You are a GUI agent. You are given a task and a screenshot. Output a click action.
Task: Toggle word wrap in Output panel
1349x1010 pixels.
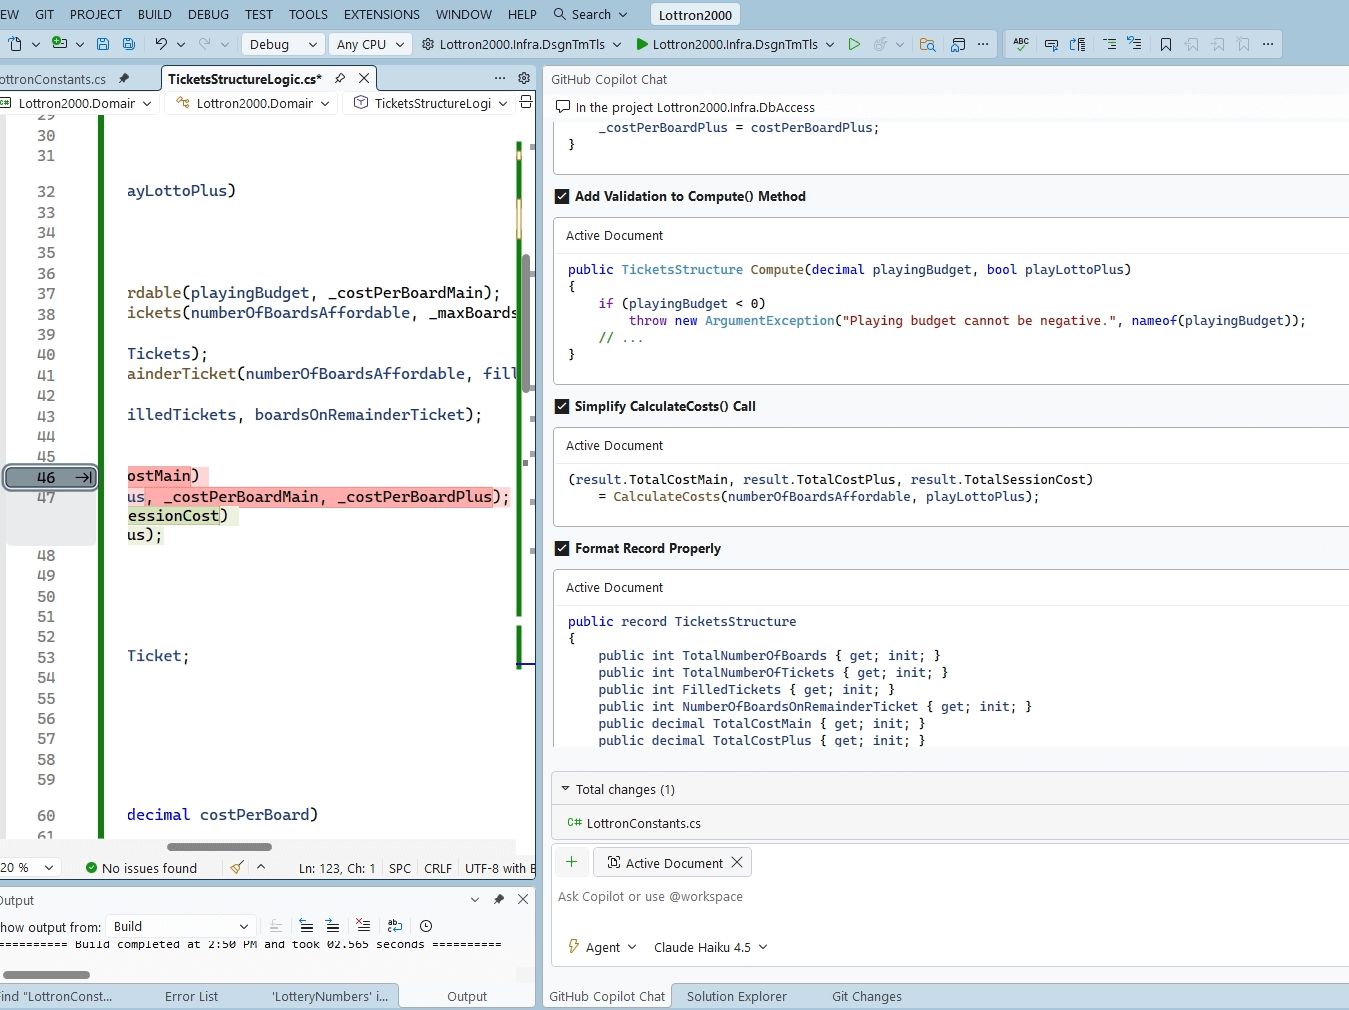[395, 926]
